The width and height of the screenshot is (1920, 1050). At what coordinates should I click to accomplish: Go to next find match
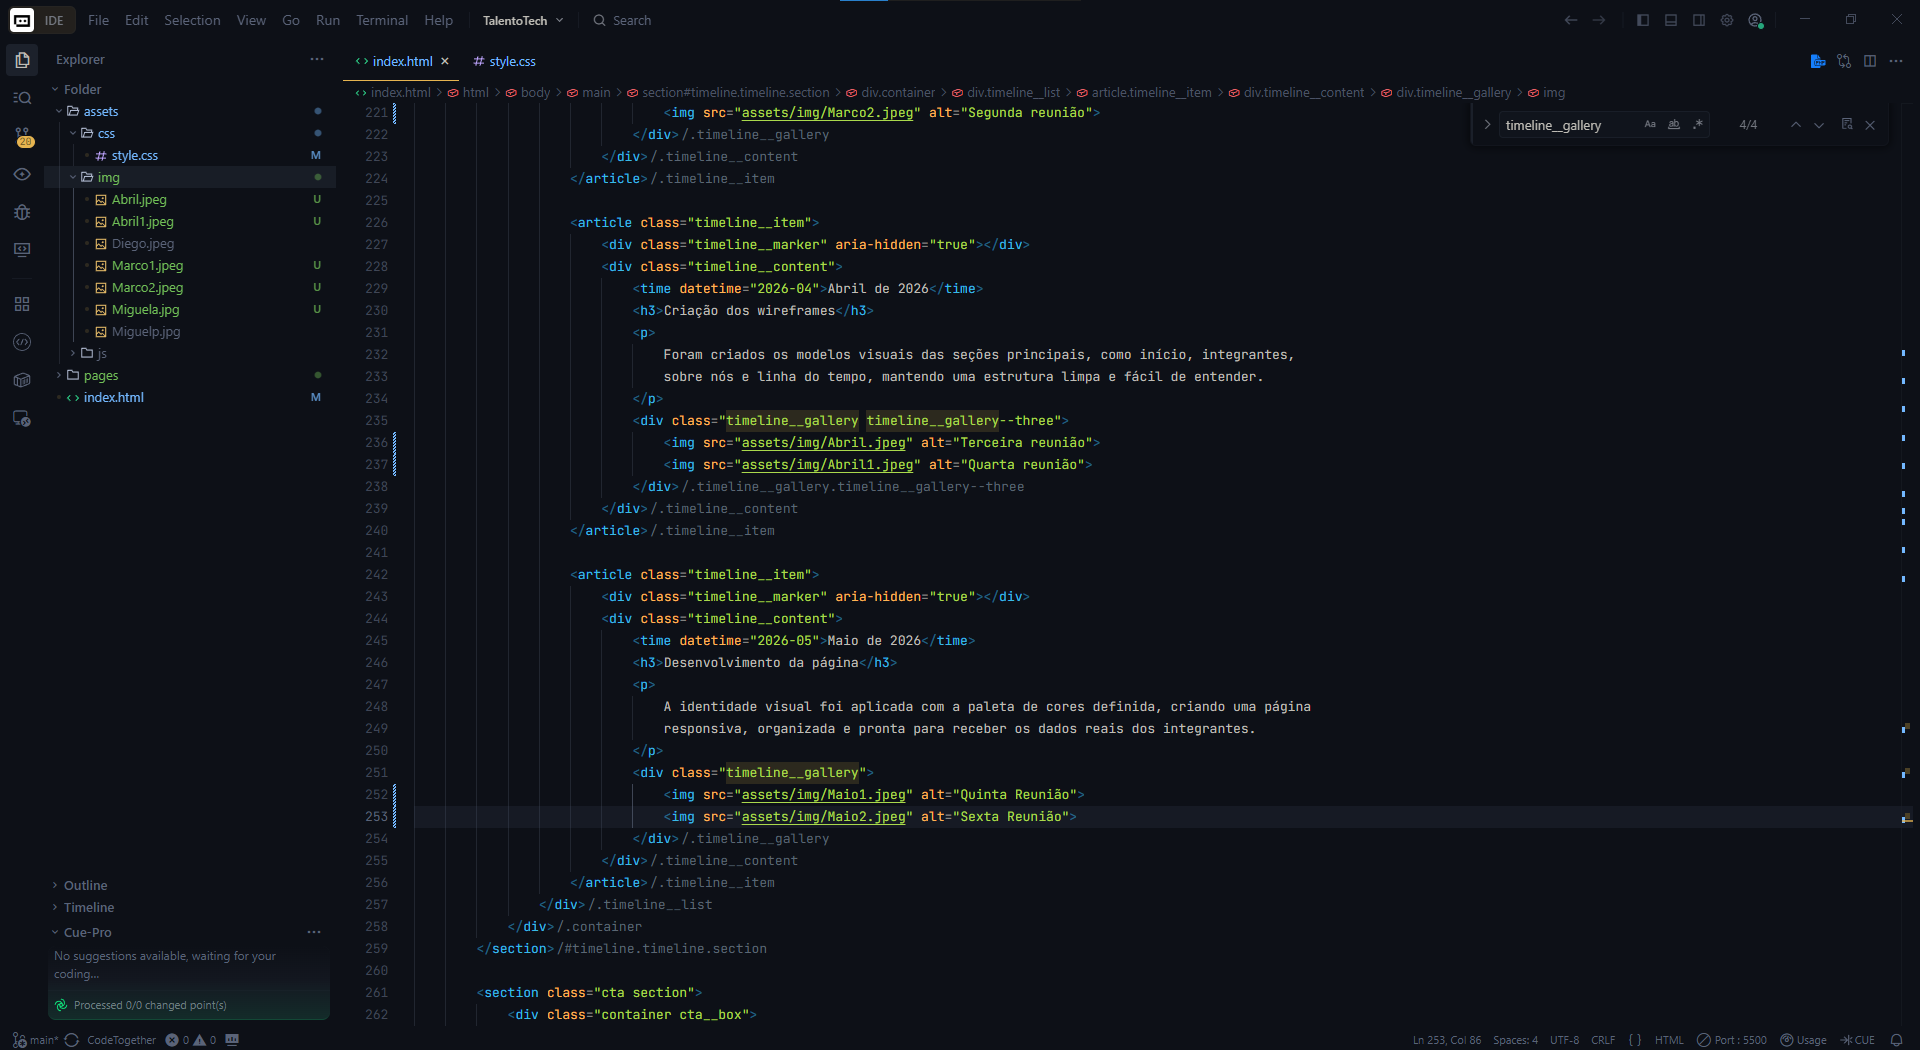coord(1819,125)
